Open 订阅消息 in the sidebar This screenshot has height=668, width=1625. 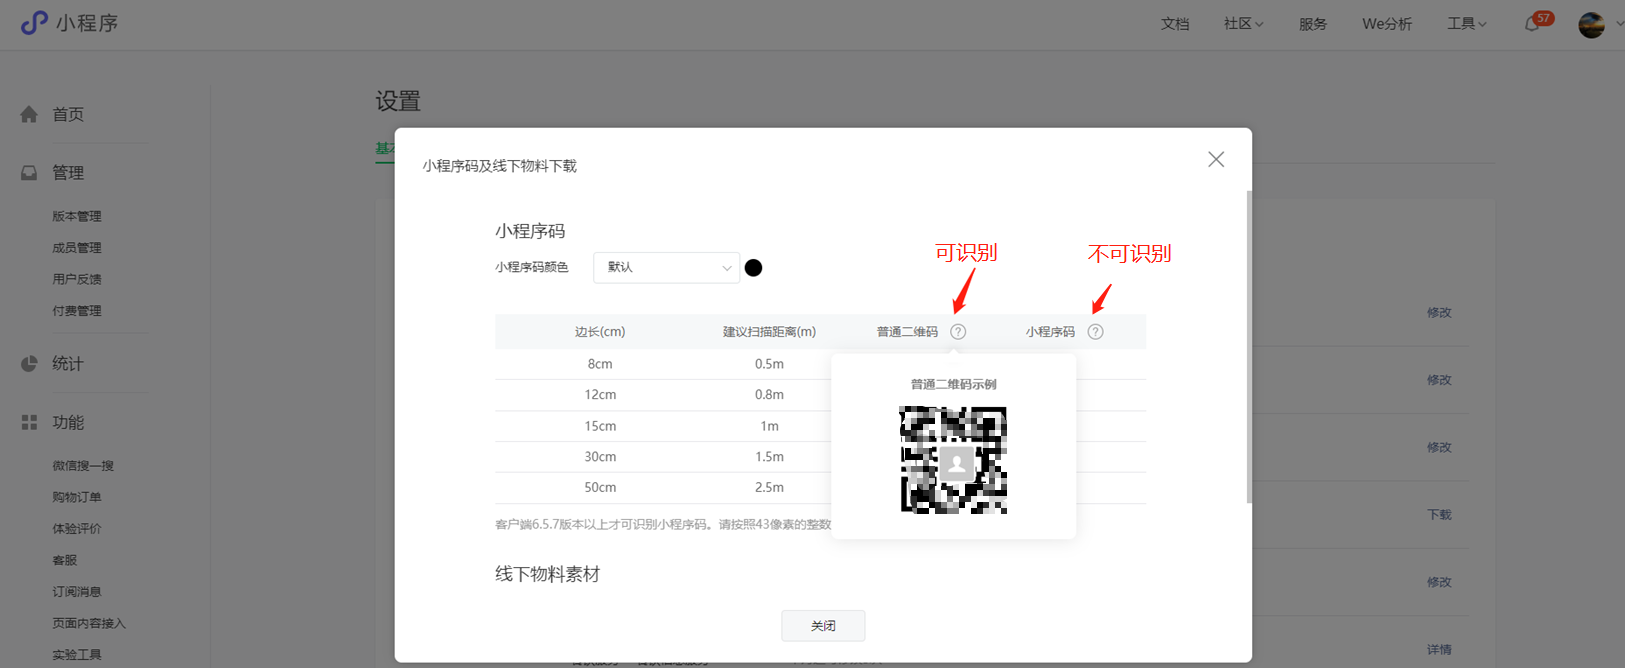[77, 592]
